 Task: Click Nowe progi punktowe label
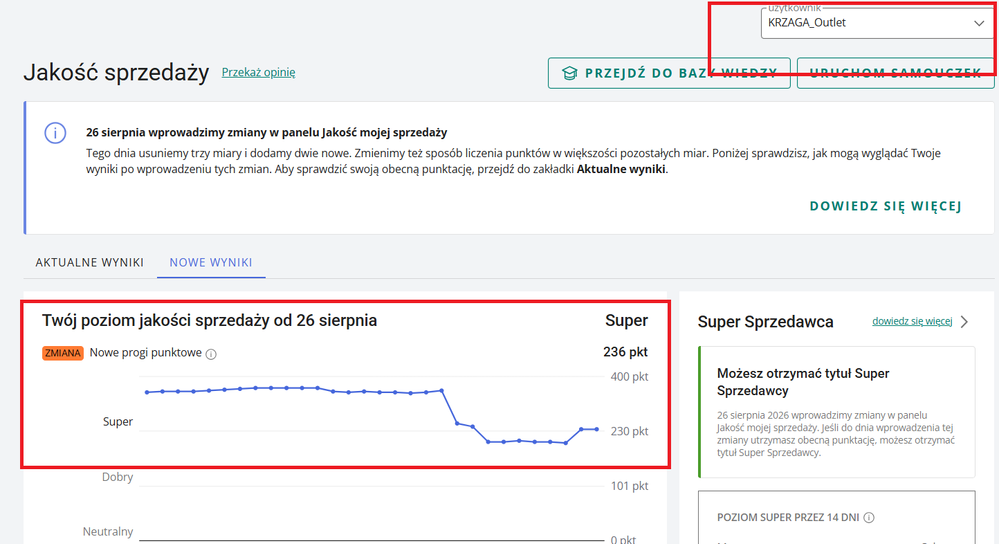click(x=145, y=353)
